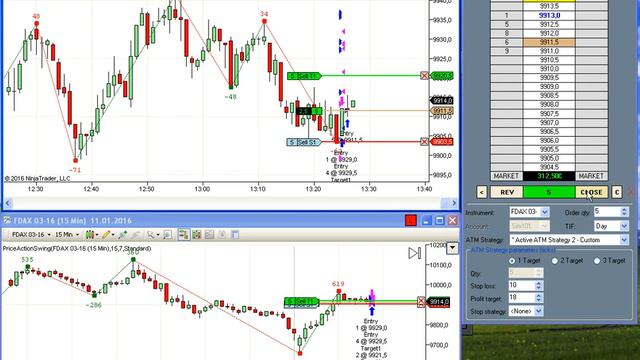Click the < button left of REV
This screenshot has height=360, width=640.
click(x=482, y=192)
